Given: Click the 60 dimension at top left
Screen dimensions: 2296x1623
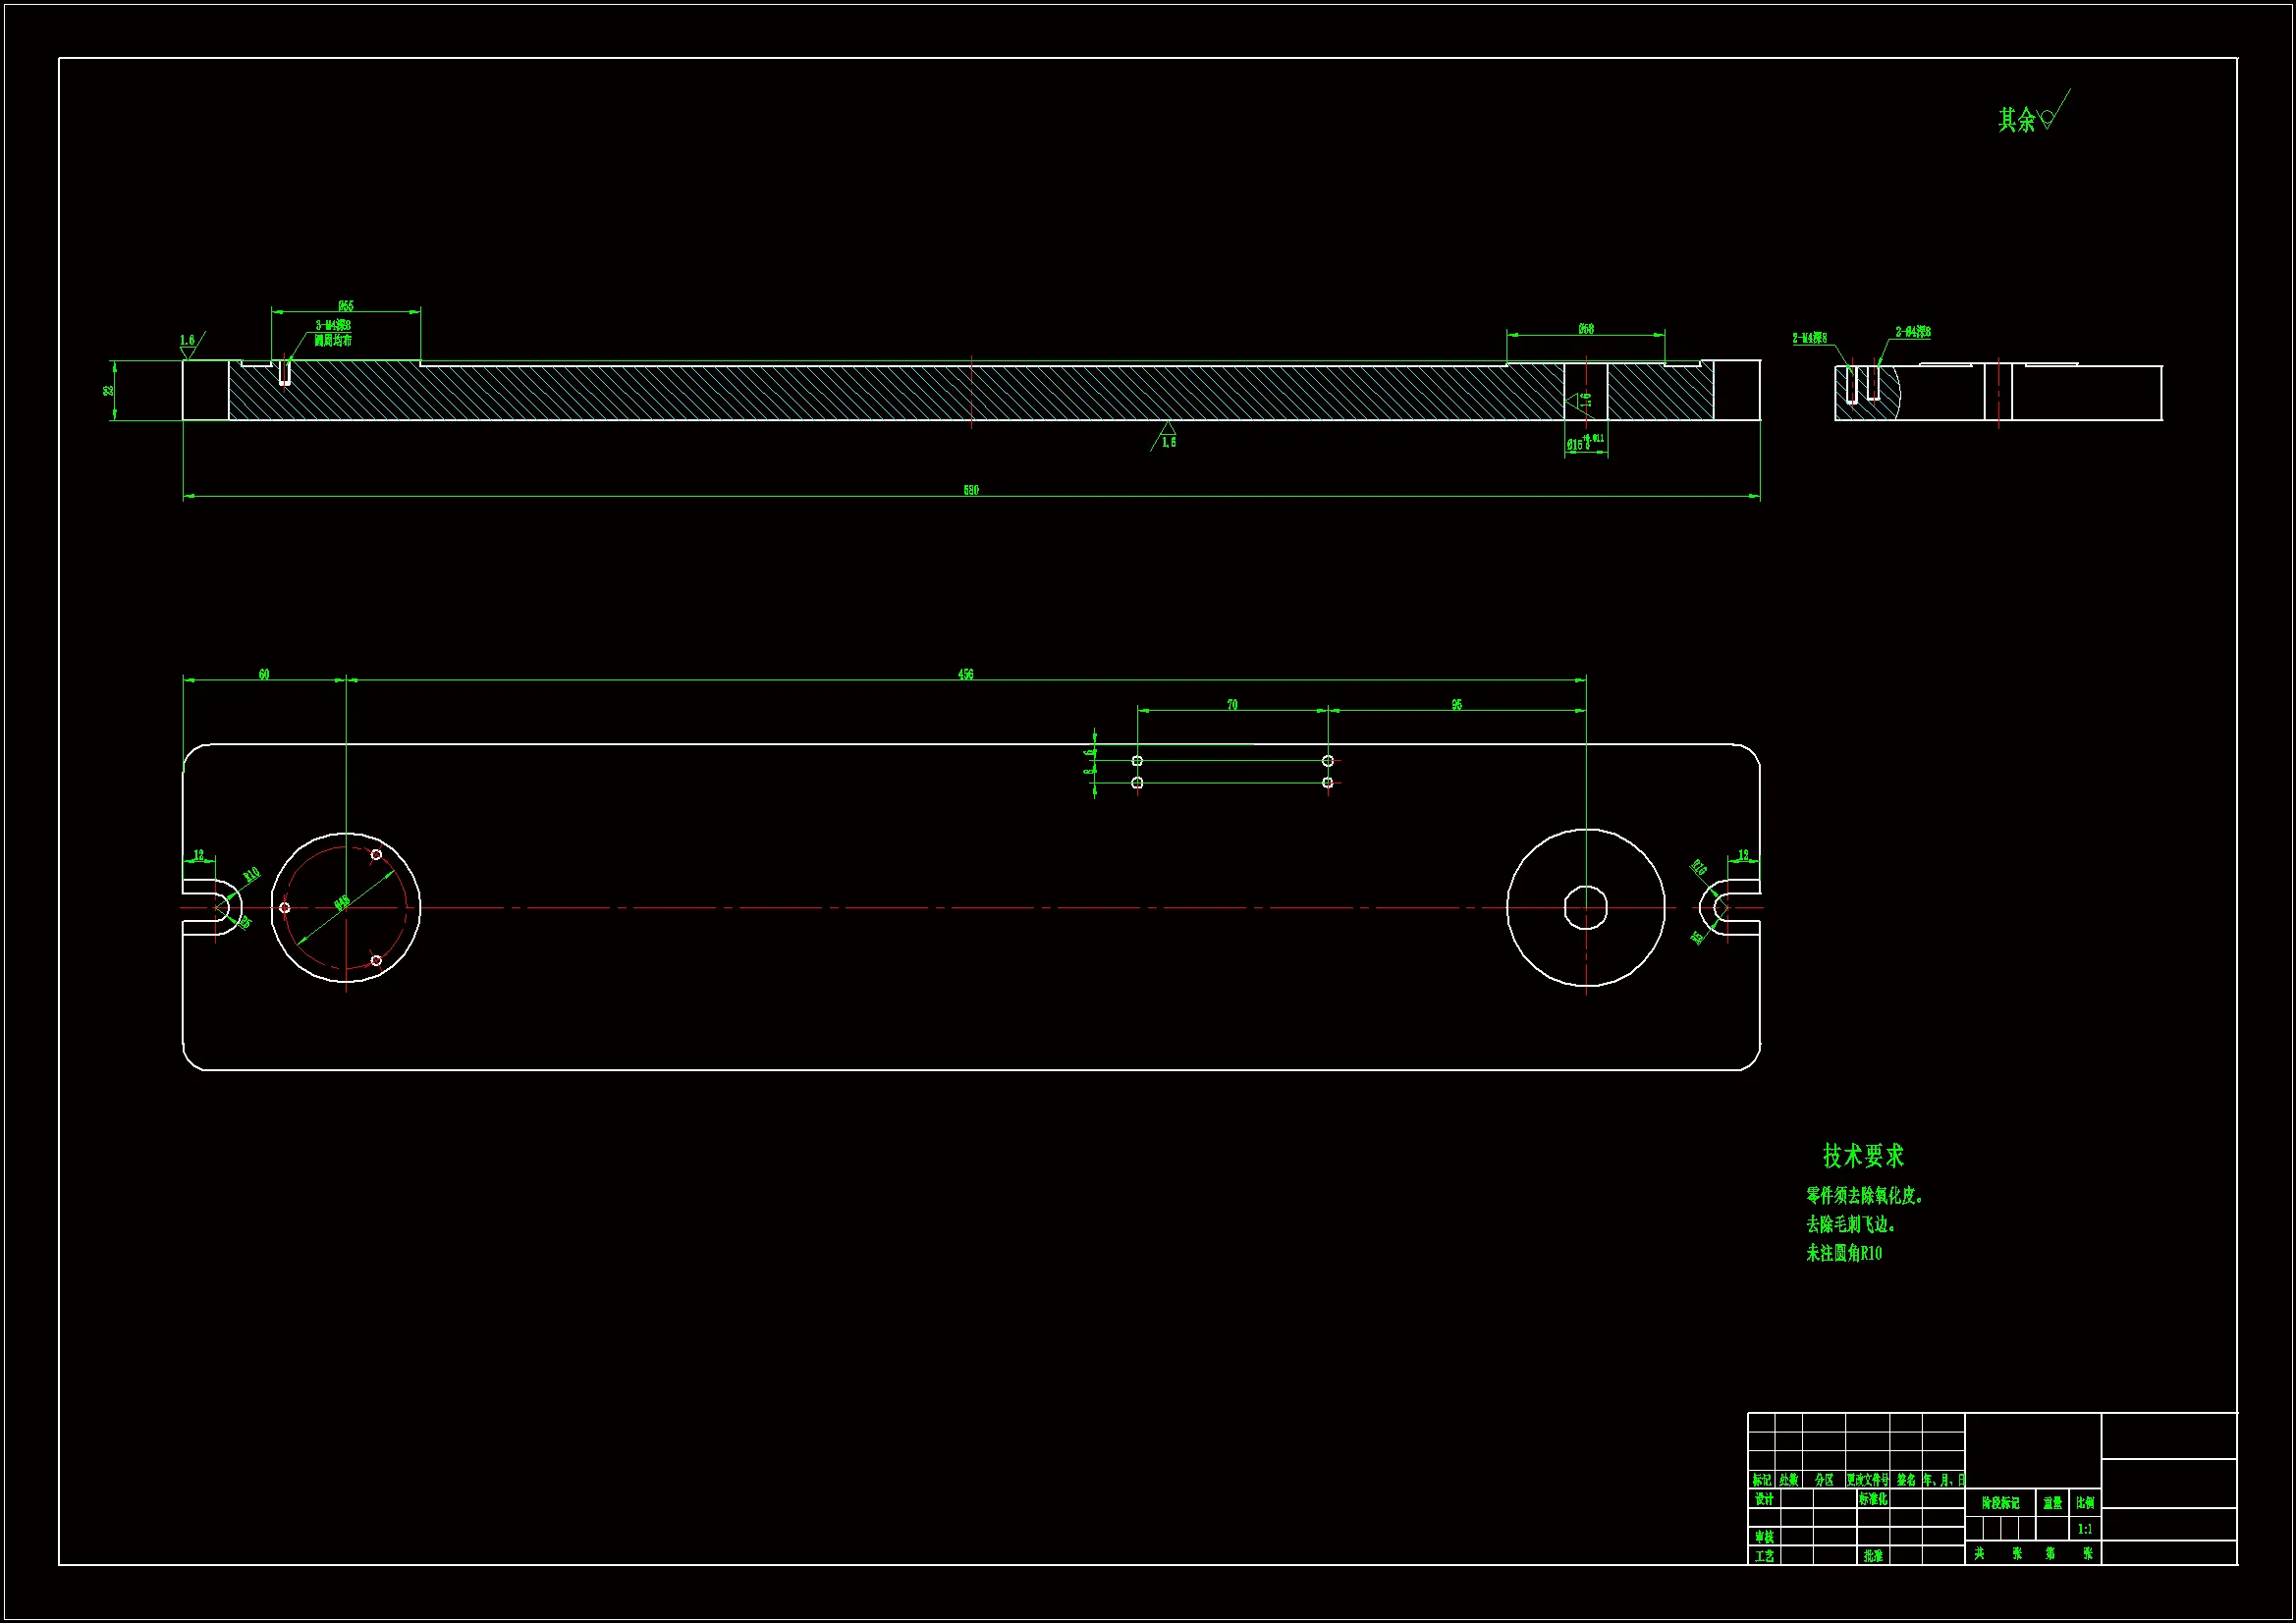Looking at the screenshot, I should click(264, 674).
